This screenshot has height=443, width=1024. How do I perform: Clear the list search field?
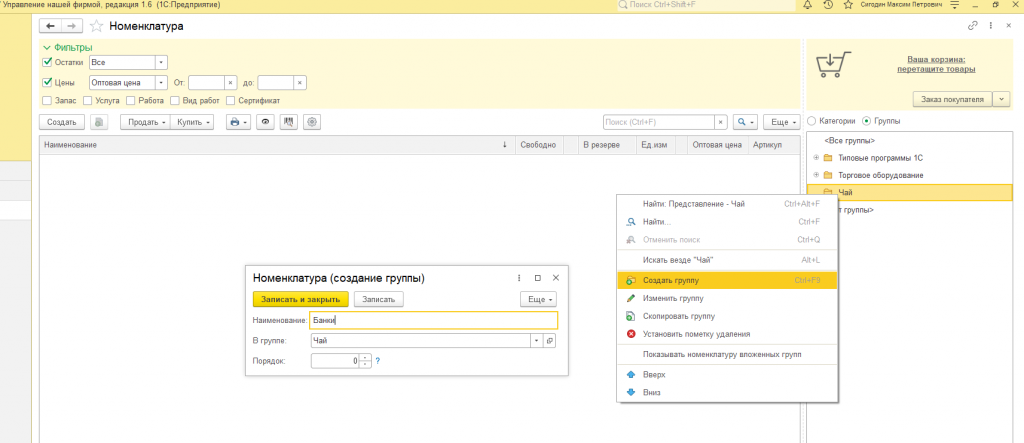(x=720, y=122)
